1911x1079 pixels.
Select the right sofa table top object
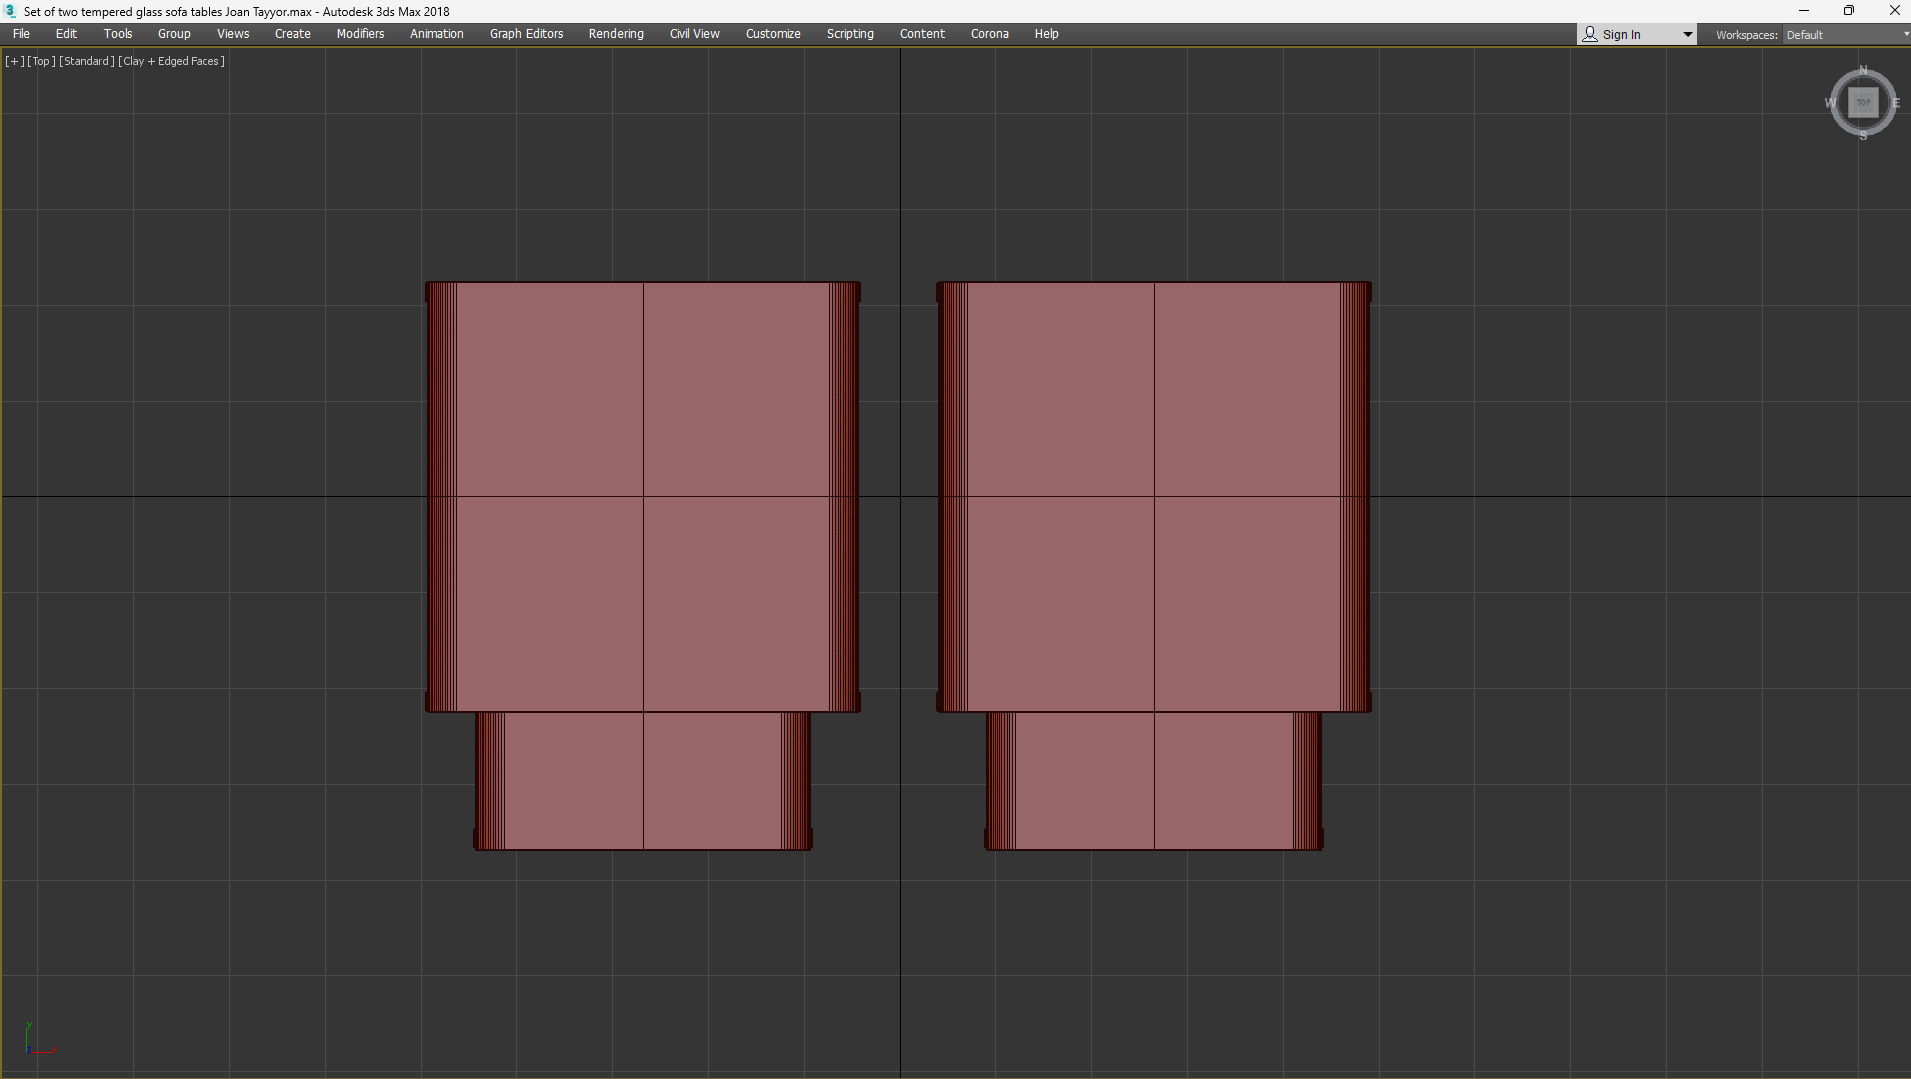pos(1154,497)
